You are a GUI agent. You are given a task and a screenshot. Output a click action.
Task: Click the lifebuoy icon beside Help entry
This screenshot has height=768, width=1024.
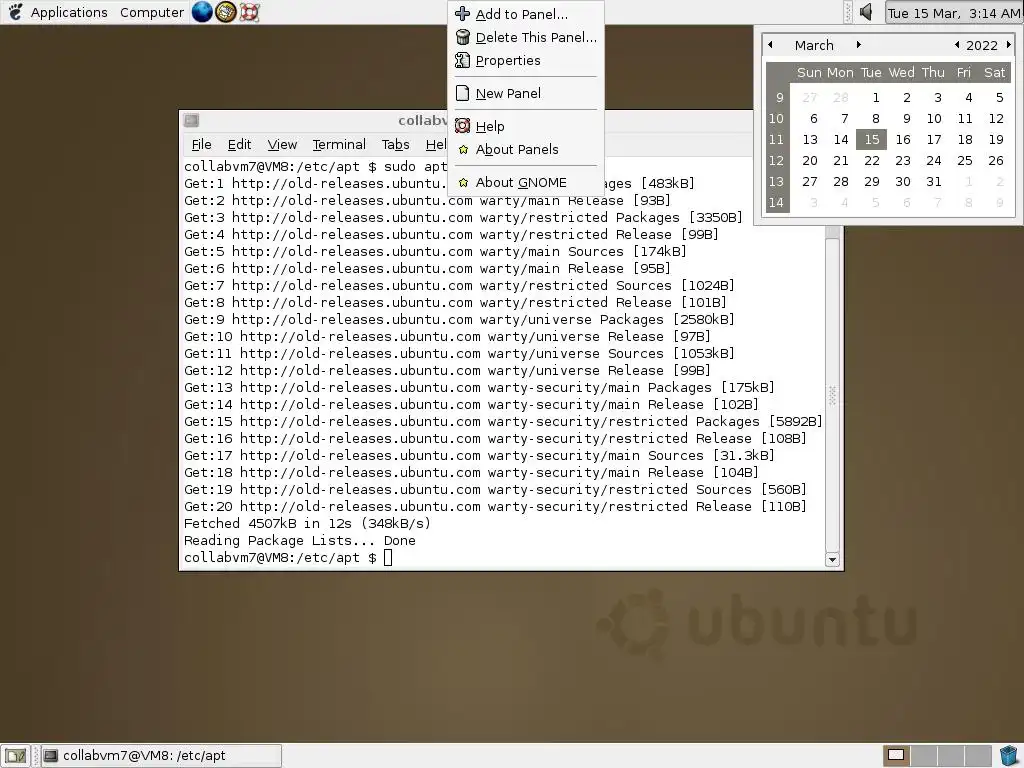462,125
